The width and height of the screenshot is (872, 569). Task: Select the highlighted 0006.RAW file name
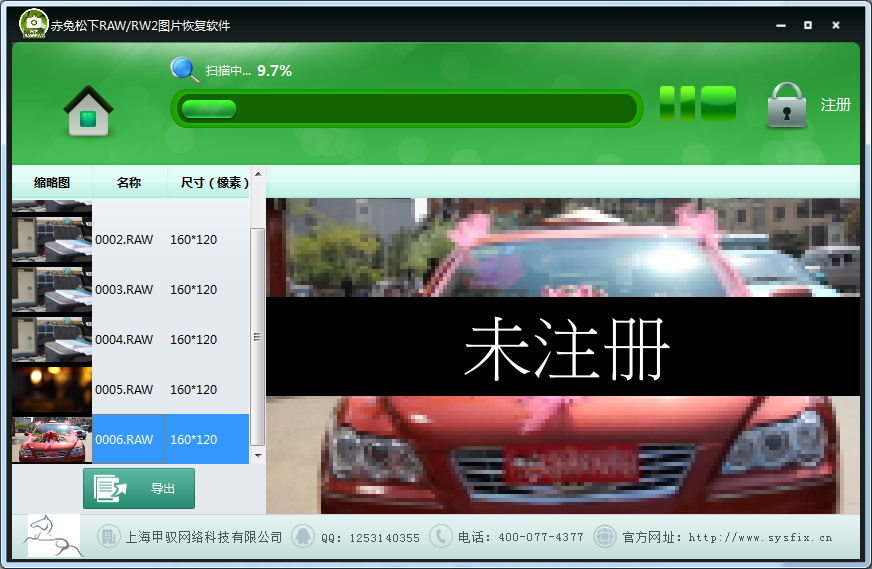124,439
